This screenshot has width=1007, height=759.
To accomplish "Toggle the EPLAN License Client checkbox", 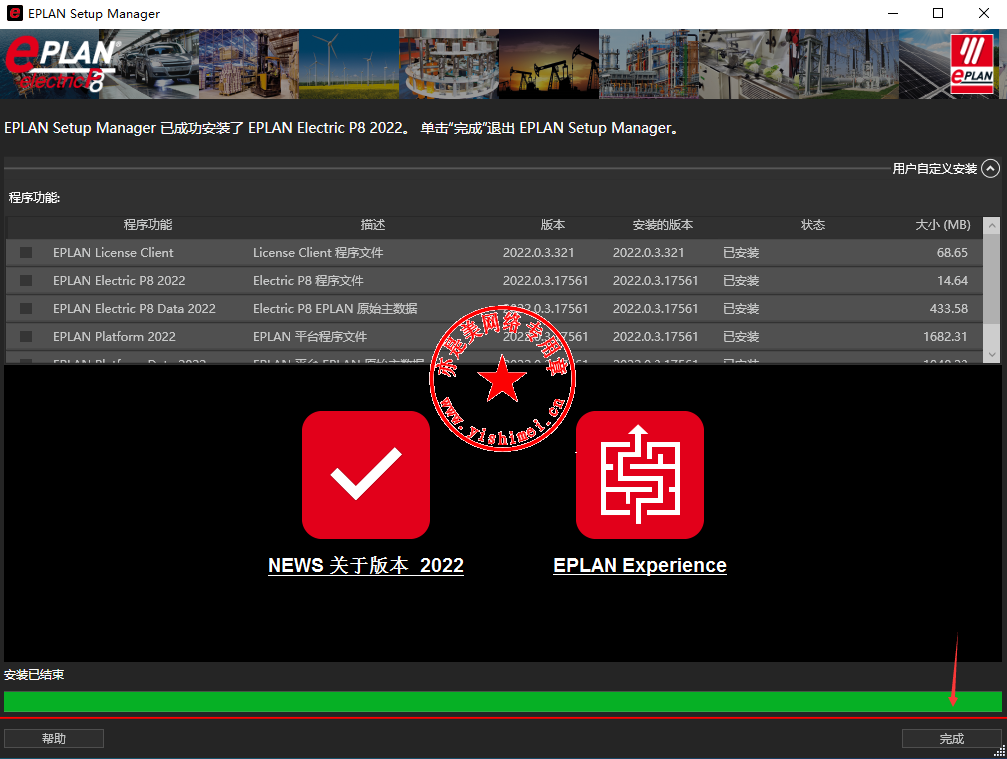I will [26, 252].
